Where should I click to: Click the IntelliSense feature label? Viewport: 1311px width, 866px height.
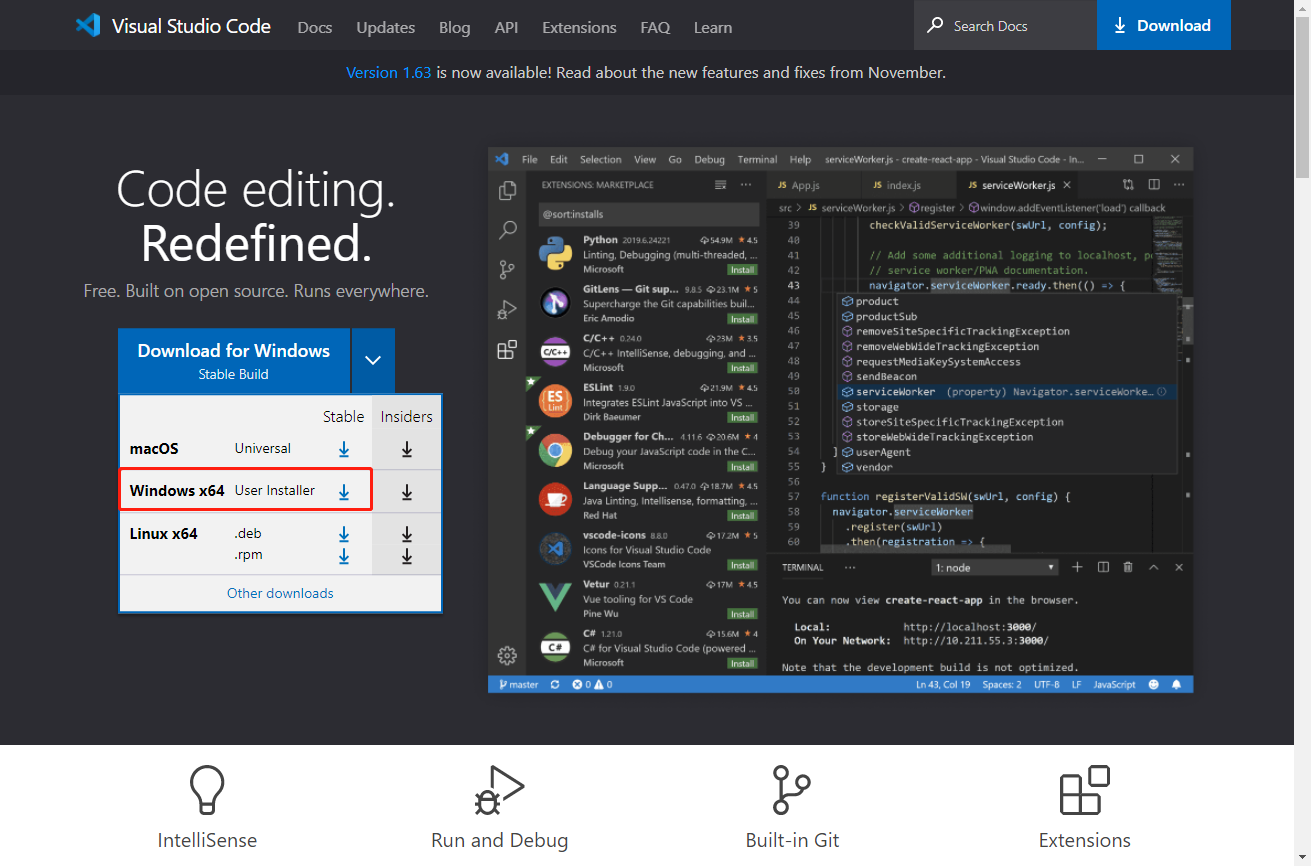click(207, 840)
